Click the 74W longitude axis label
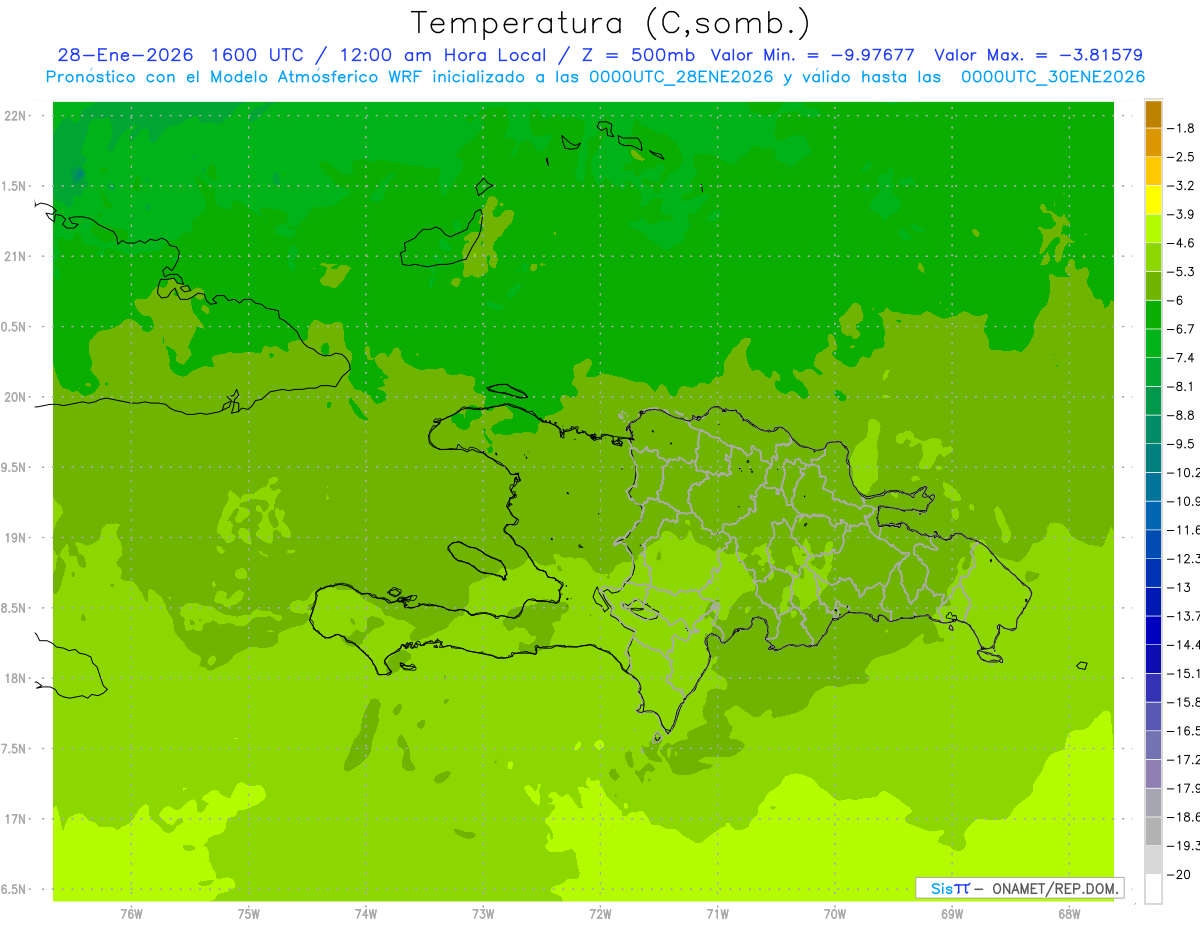Screen dimensions: 1200x927 coord(365,914)
